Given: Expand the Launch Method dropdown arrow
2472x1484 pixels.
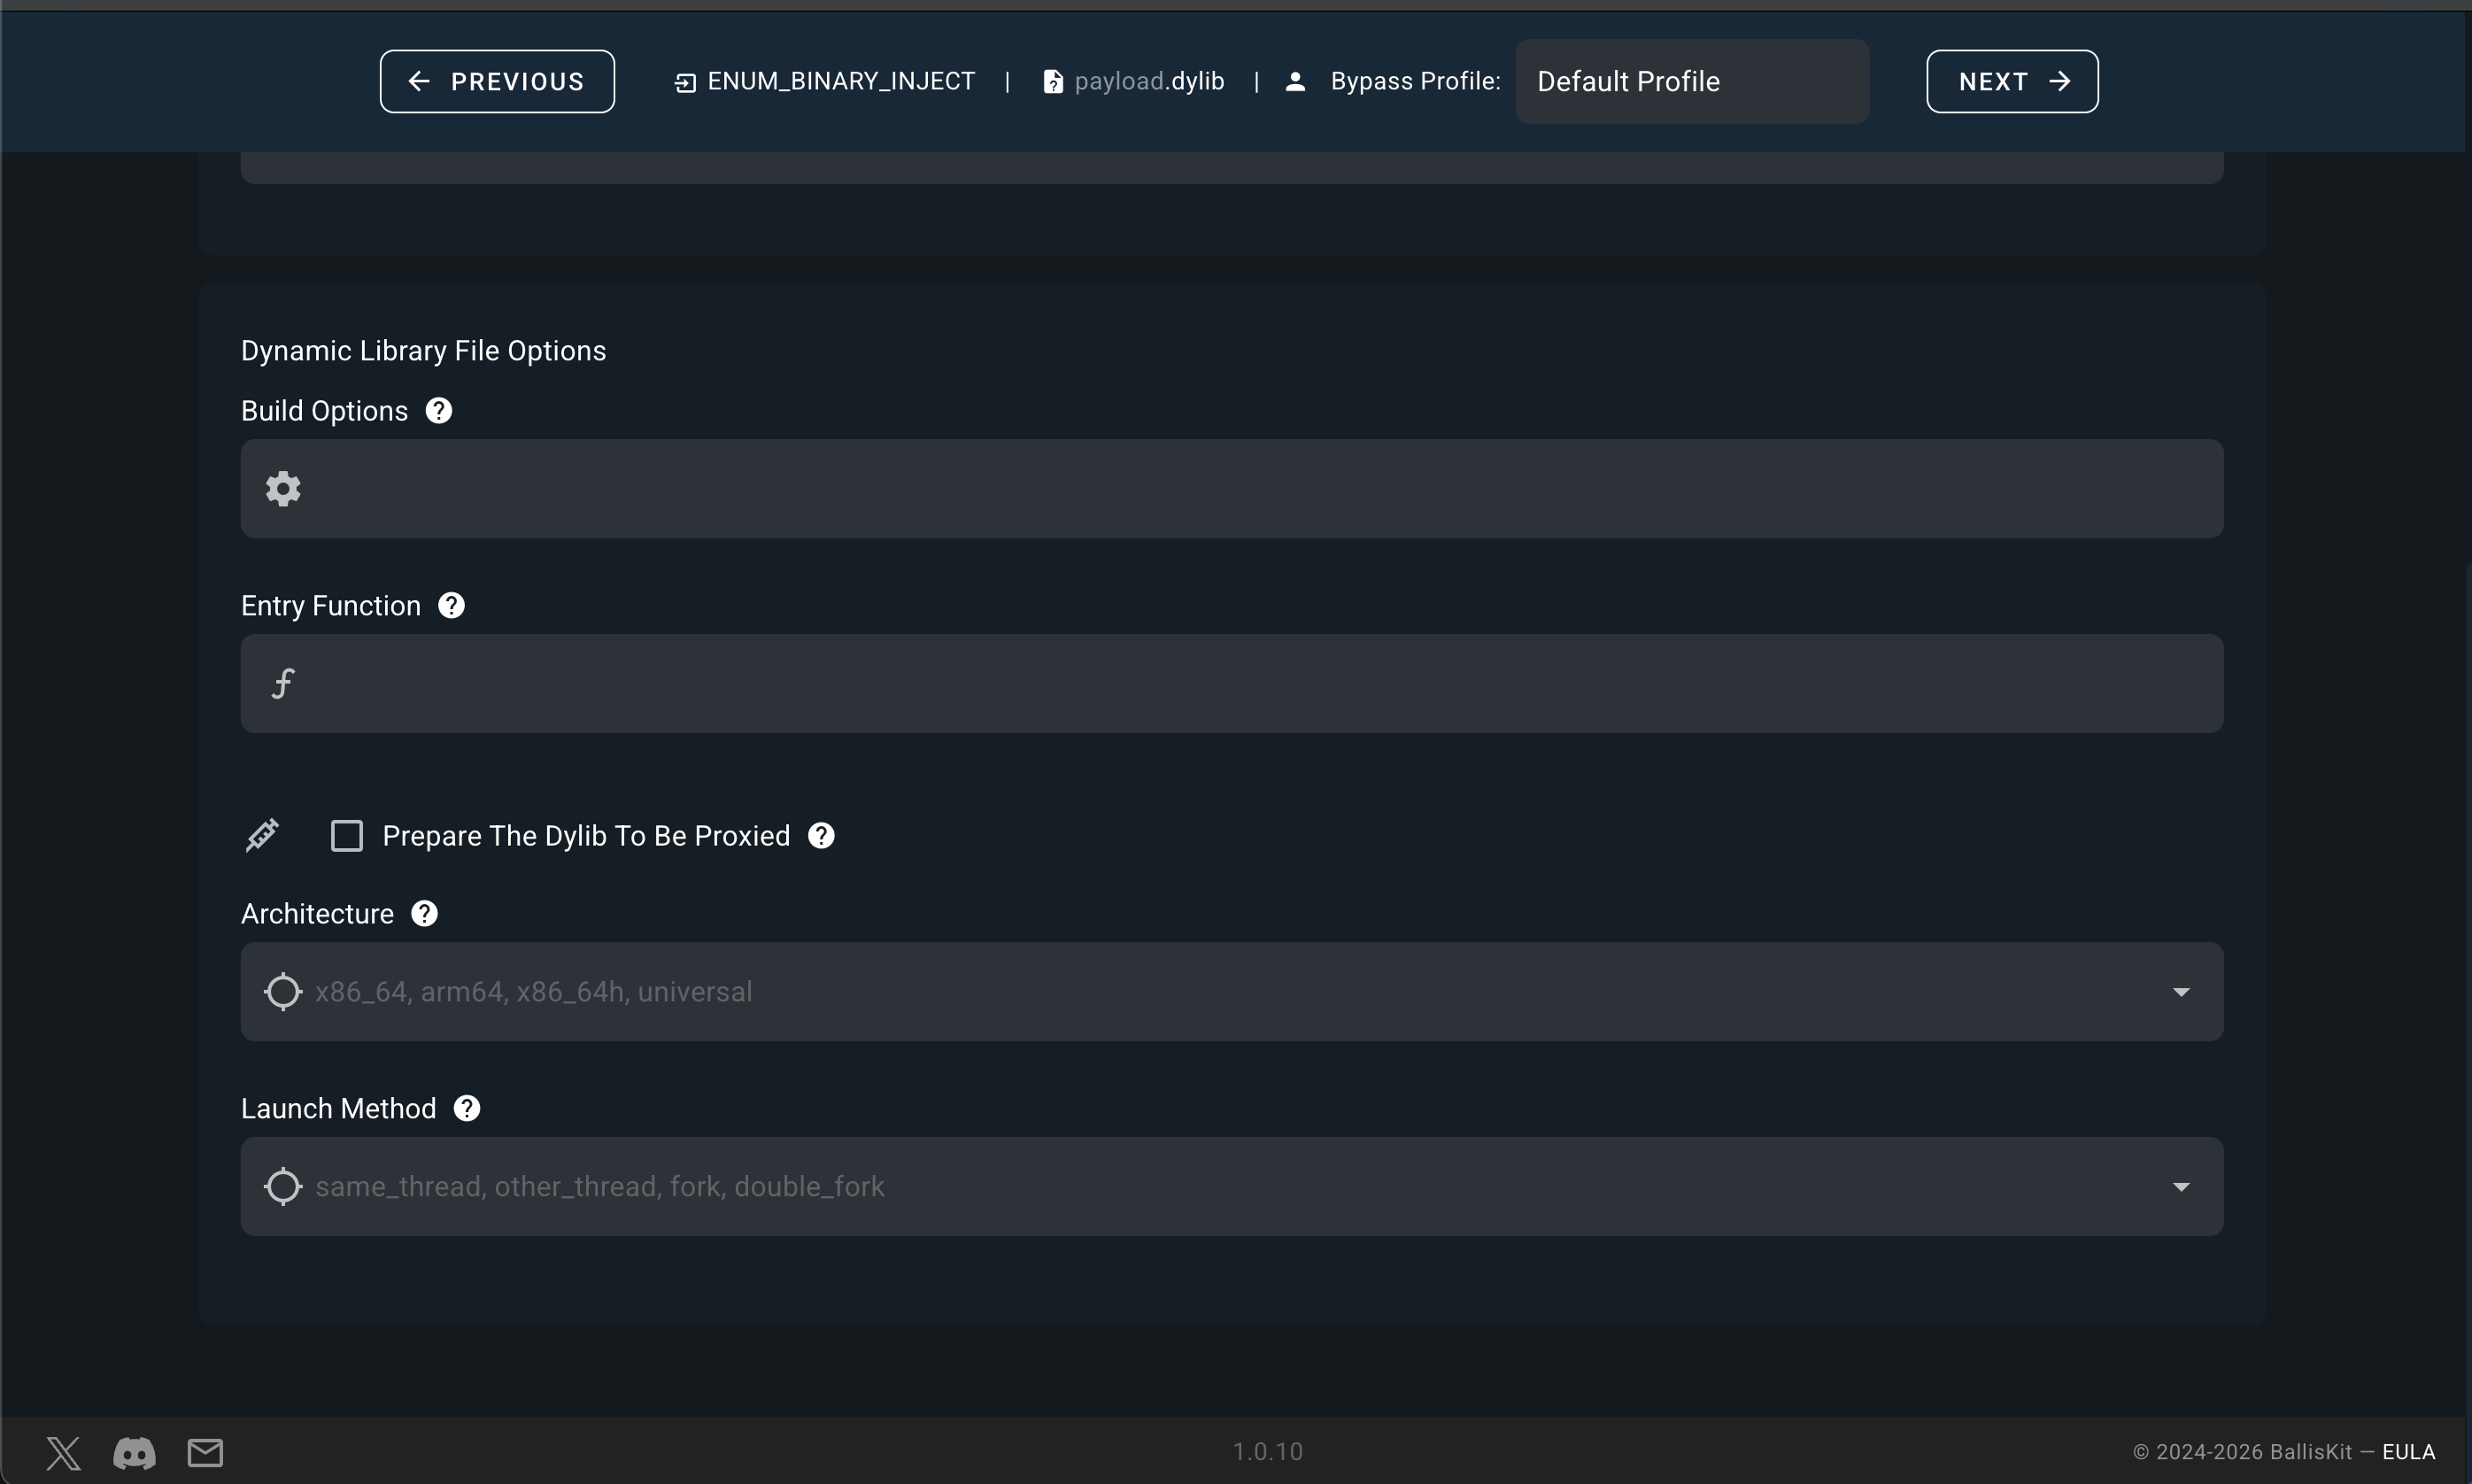Looking at the screenshot, I should [2181, 1187].
